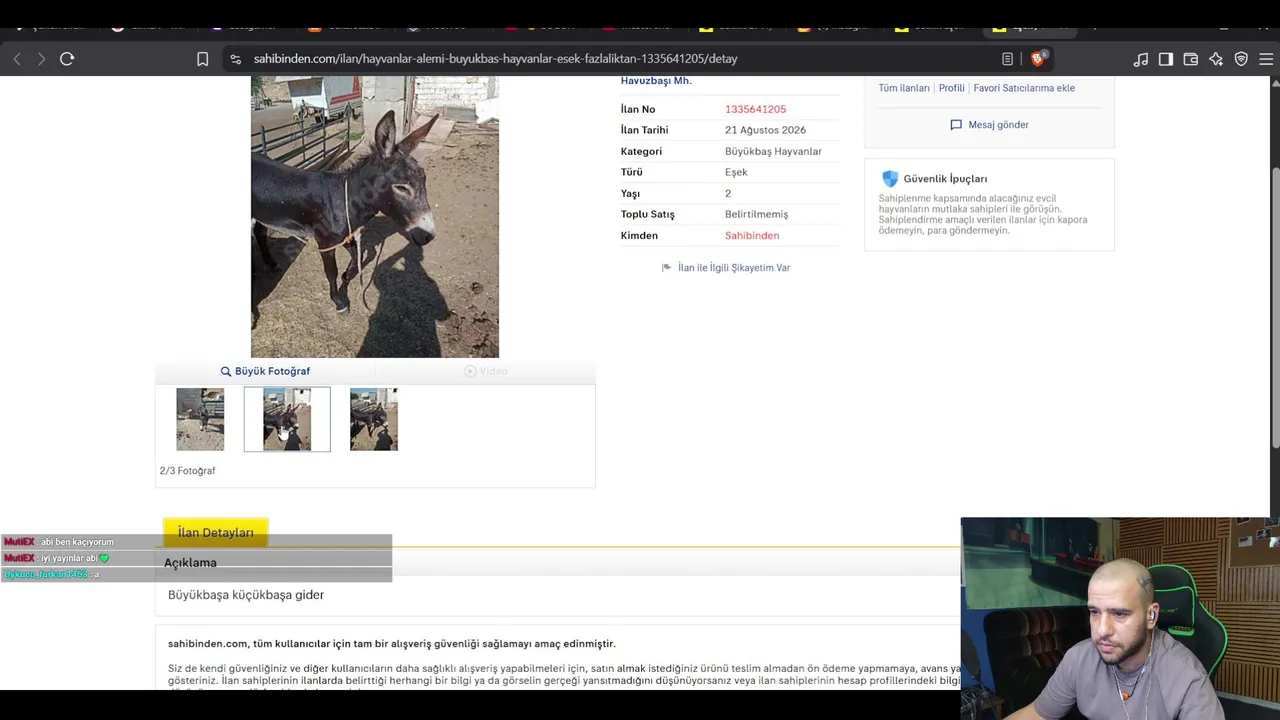The width and height of the screenshot is (1280, 720).
Task: Click the Güvenlik İpuçları heading
Action: click(x=945, y=179)
